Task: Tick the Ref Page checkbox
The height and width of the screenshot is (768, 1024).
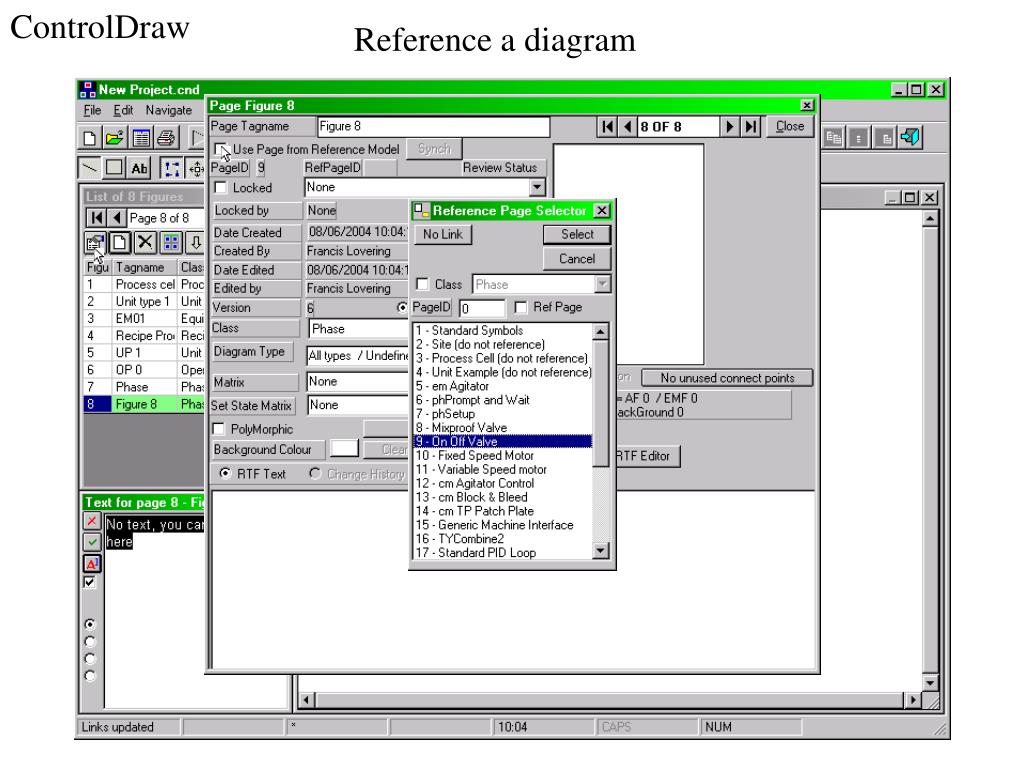Action: pyautogui.click(x=520, y=307)
